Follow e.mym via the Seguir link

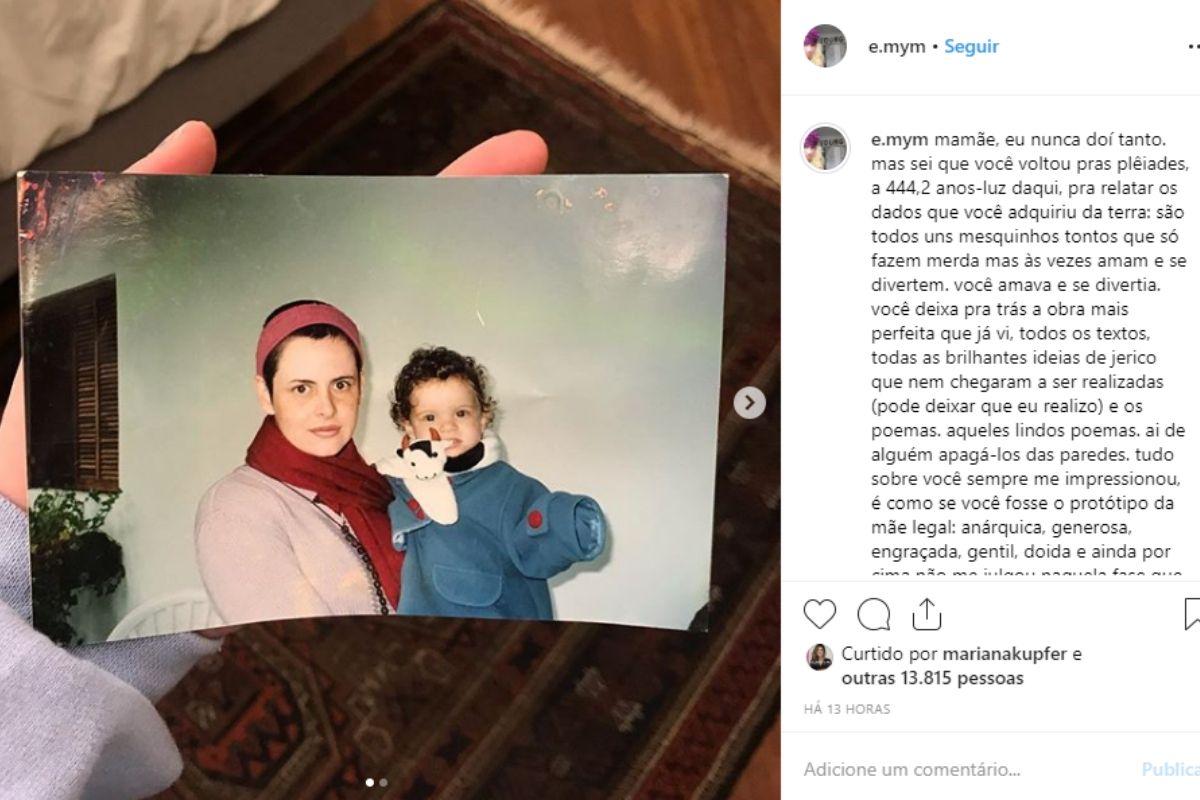[972, 46]
